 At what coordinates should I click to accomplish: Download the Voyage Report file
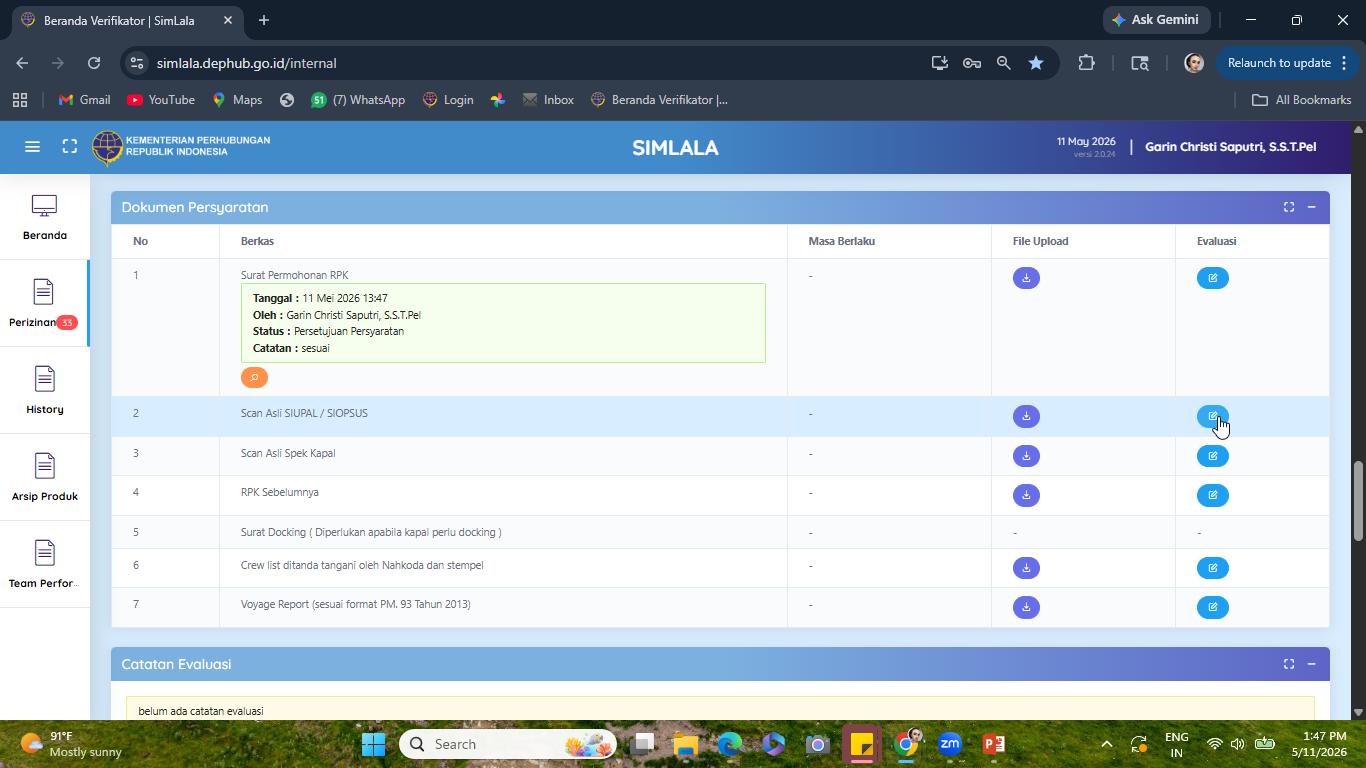pos(1026,607)
